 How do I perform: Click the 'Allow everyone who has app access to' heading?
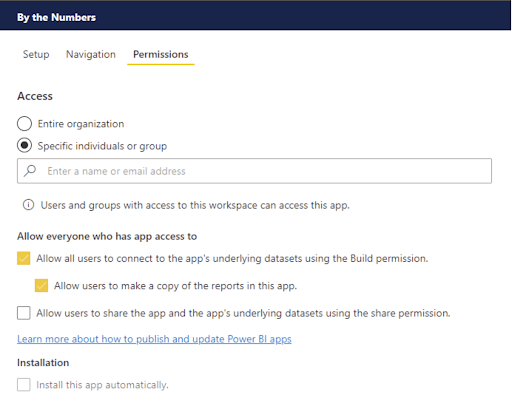(x=107, y=236)
